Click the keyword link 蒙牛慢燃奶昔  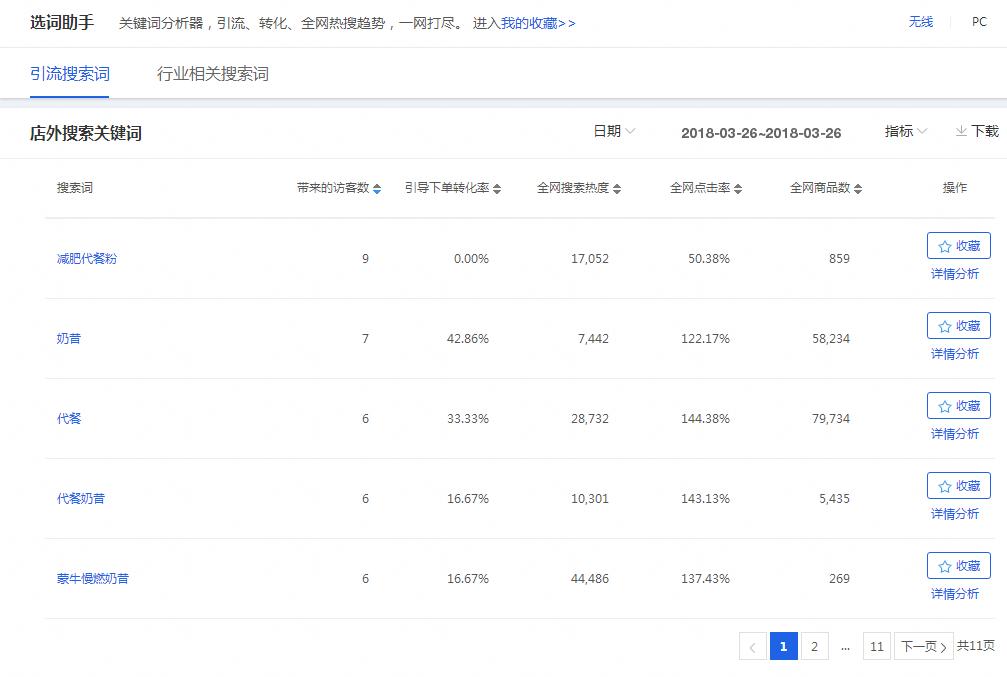94,578
